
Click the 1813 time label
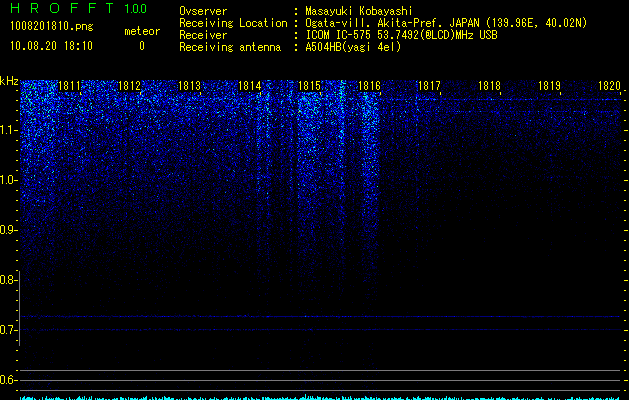(x=189, y=86)
